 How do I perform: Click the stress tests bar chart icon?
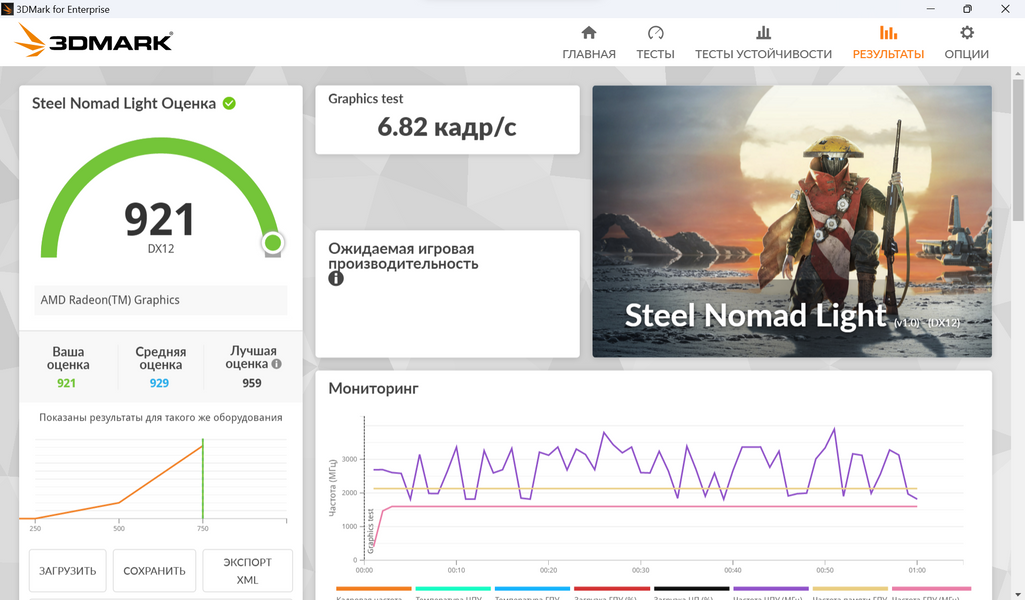(763, 33)
